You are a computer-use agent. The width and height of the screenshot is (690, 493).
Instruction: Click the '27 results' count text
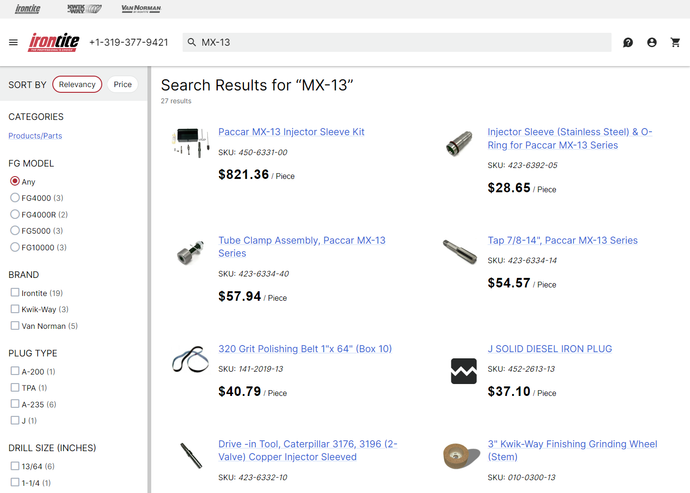(x=176, y=101)
